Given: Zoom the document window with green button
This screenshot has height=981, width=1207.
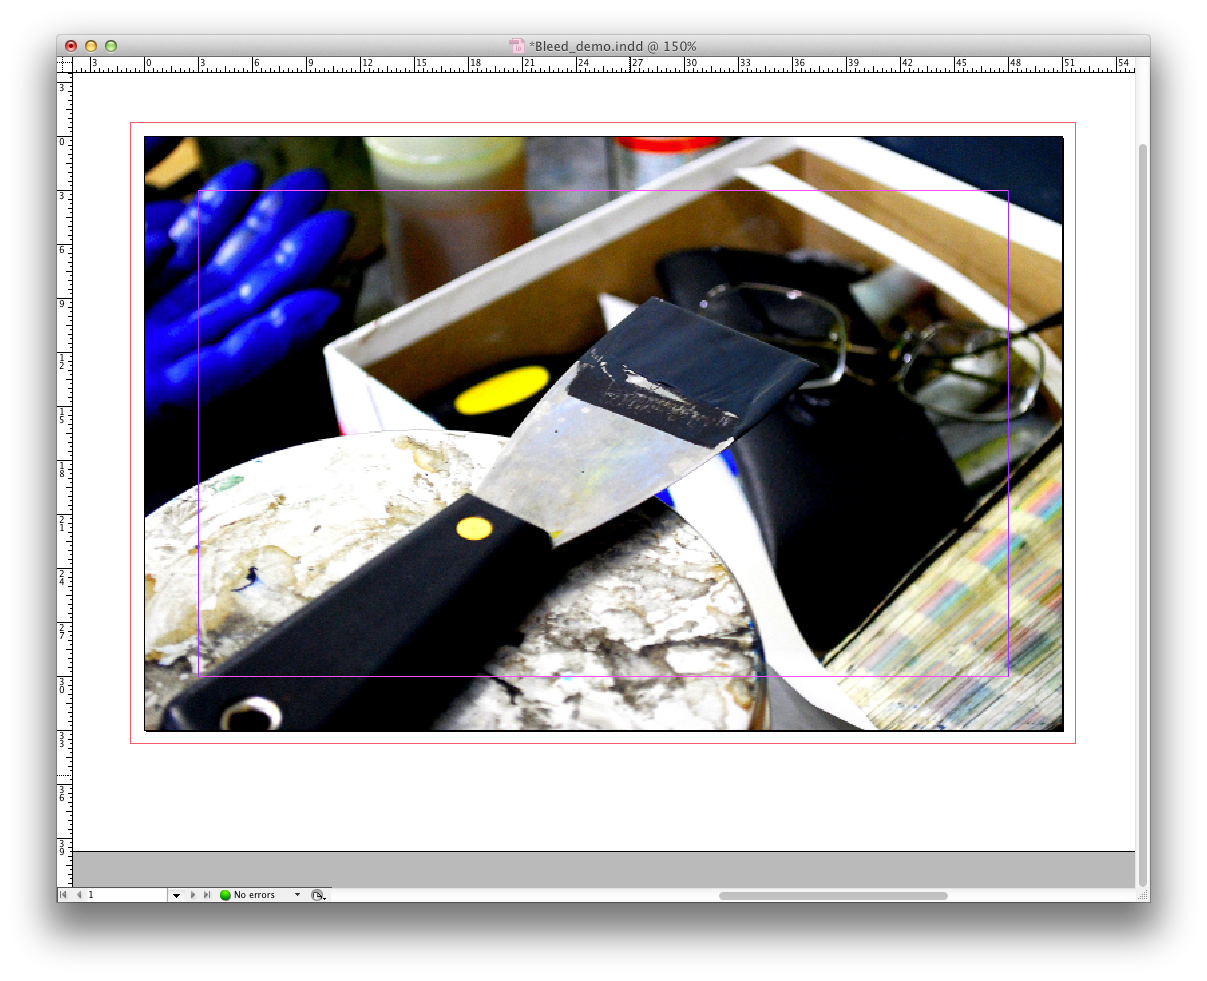Looking at the screenshot, I should tap(111, 46).
